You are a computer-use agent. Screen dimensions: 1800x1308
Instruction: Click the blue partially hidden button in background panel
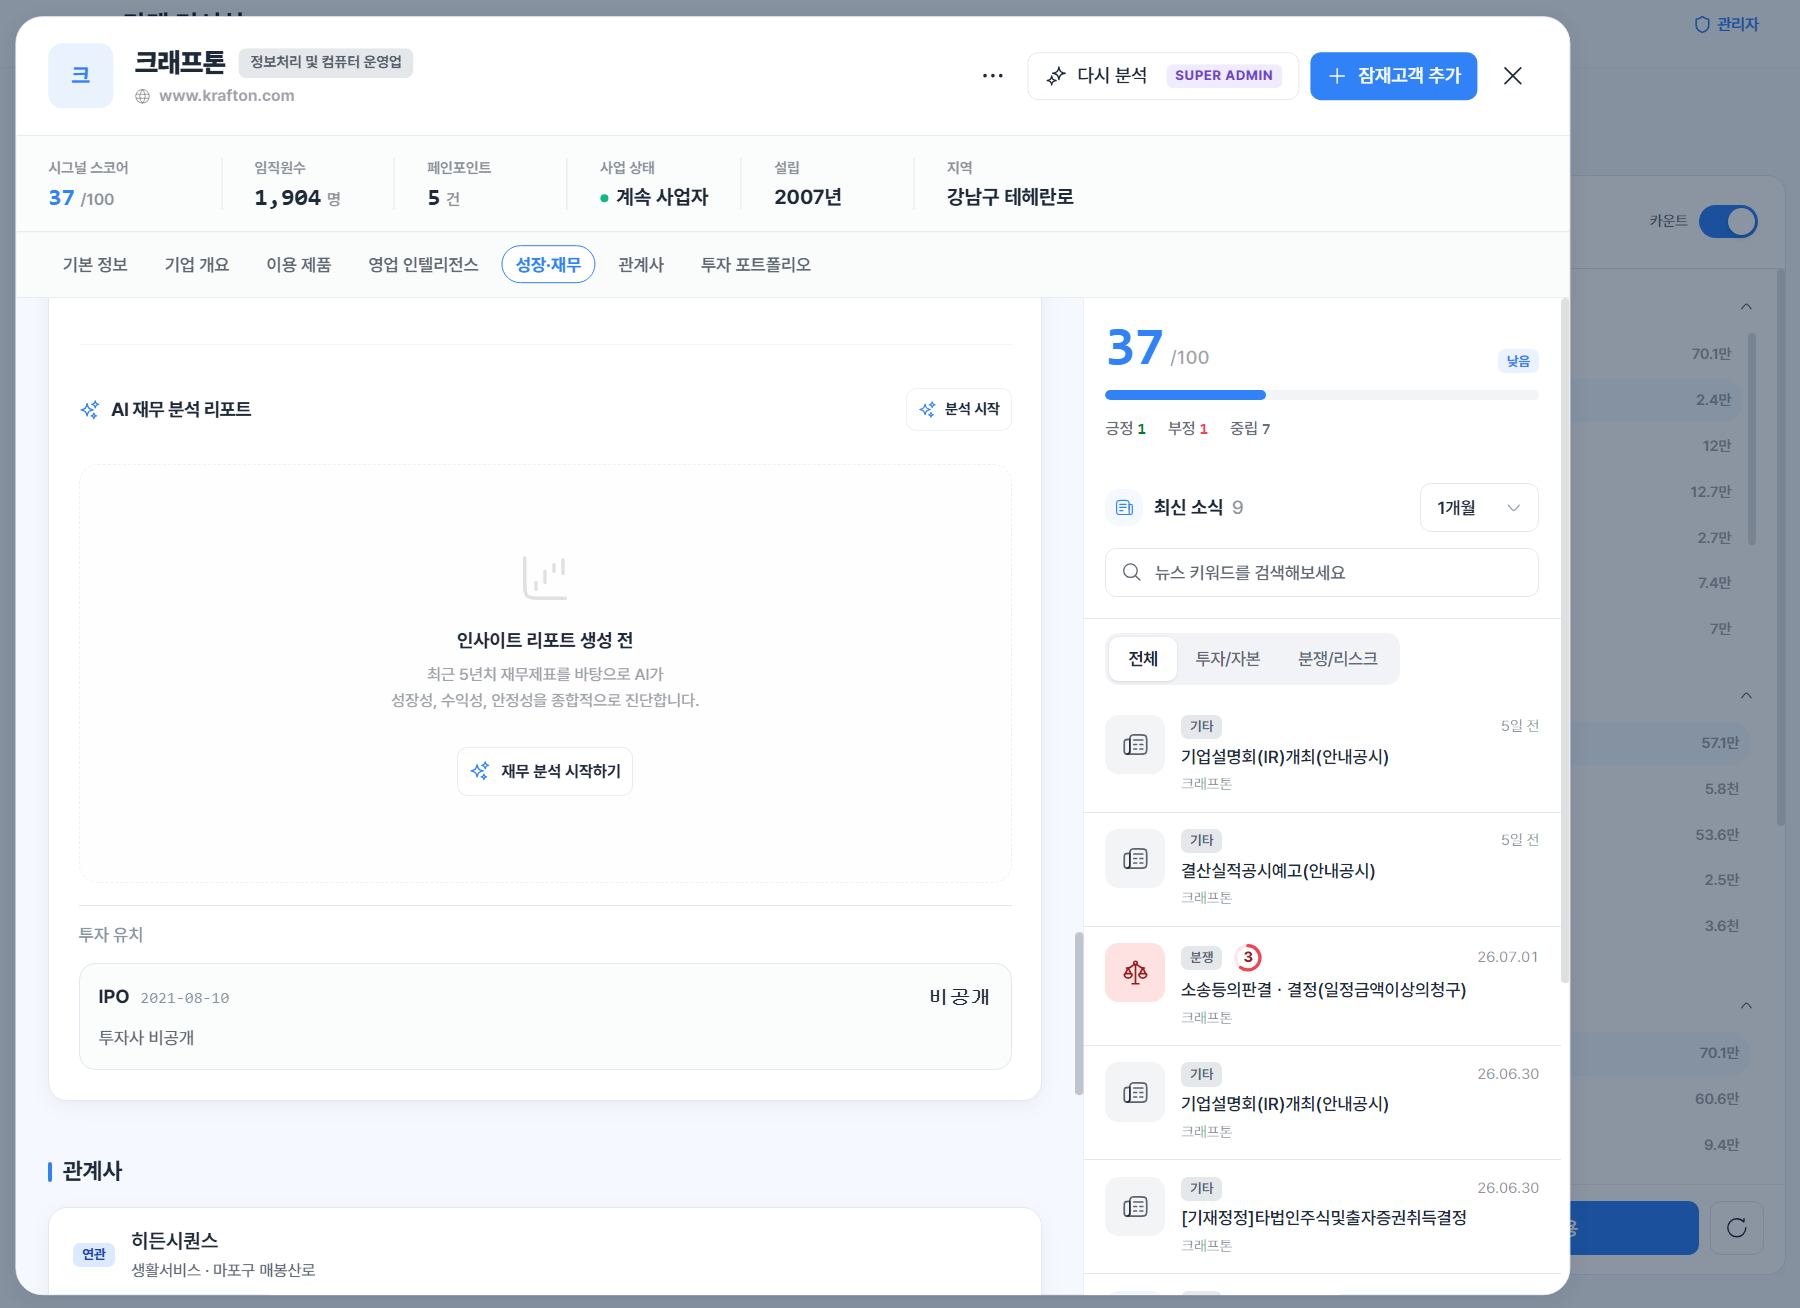(x=1634, y=1228)
